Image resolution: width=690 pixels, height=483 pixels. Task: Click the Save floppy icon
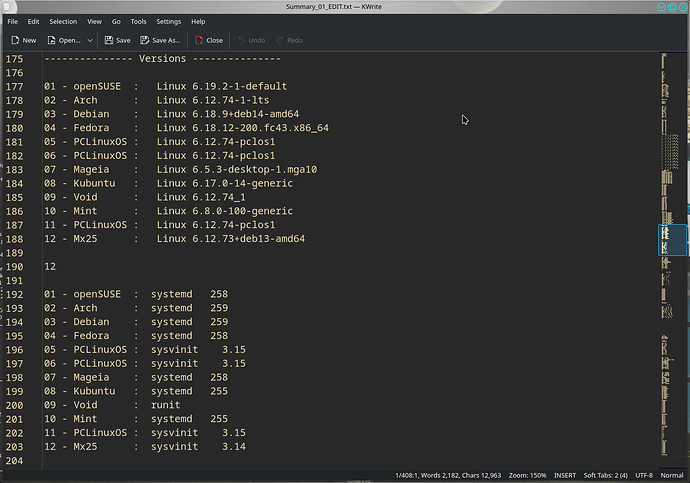click(109, 40)
